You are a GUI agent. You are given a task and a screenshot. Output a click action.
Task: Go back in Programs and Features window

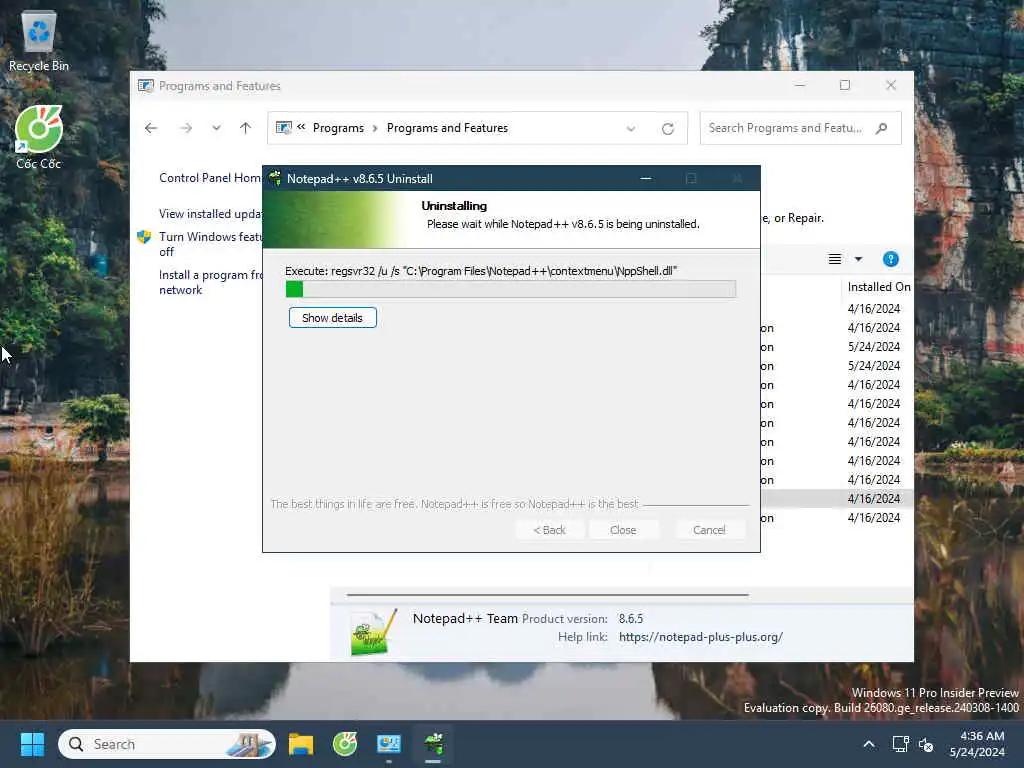point(151,128)
